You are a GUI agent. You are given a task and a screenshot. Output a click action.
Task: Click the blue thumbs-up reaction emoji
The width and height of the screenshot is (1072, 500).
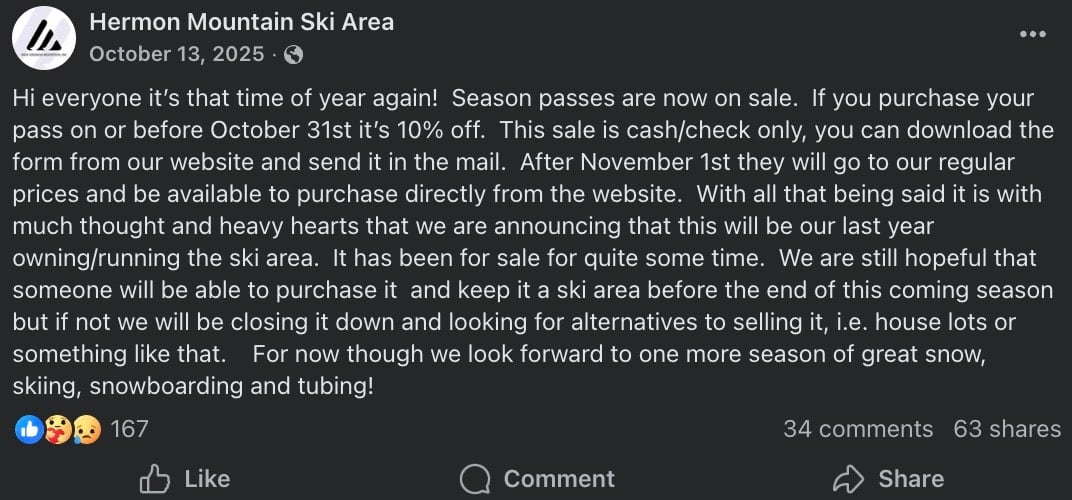(28, 430)
